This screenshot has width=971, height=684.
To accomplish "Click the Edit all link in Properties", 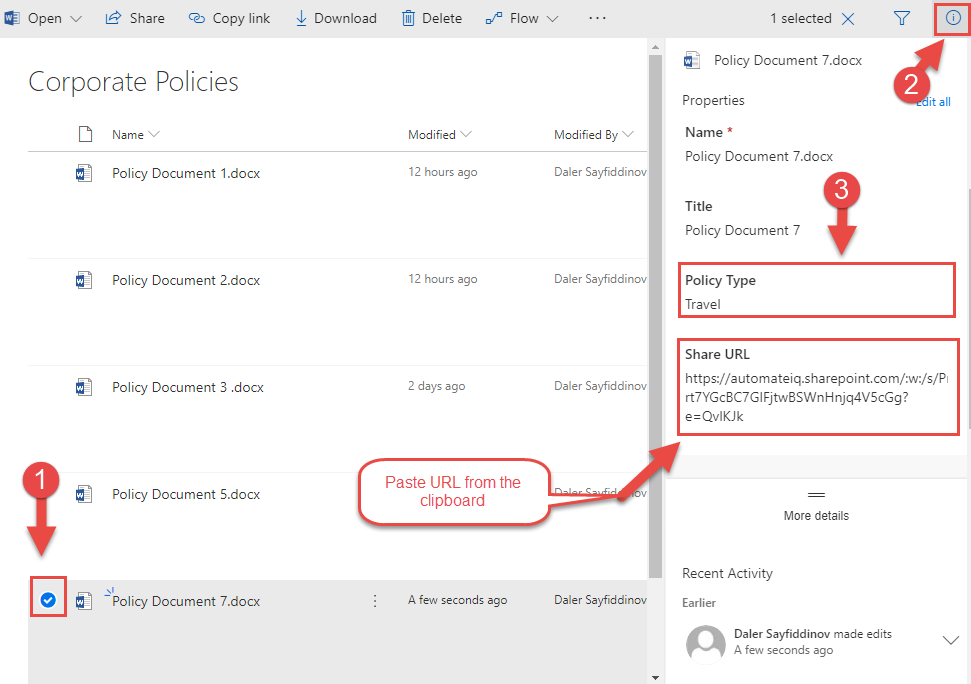I will click(x=934, y=102).
